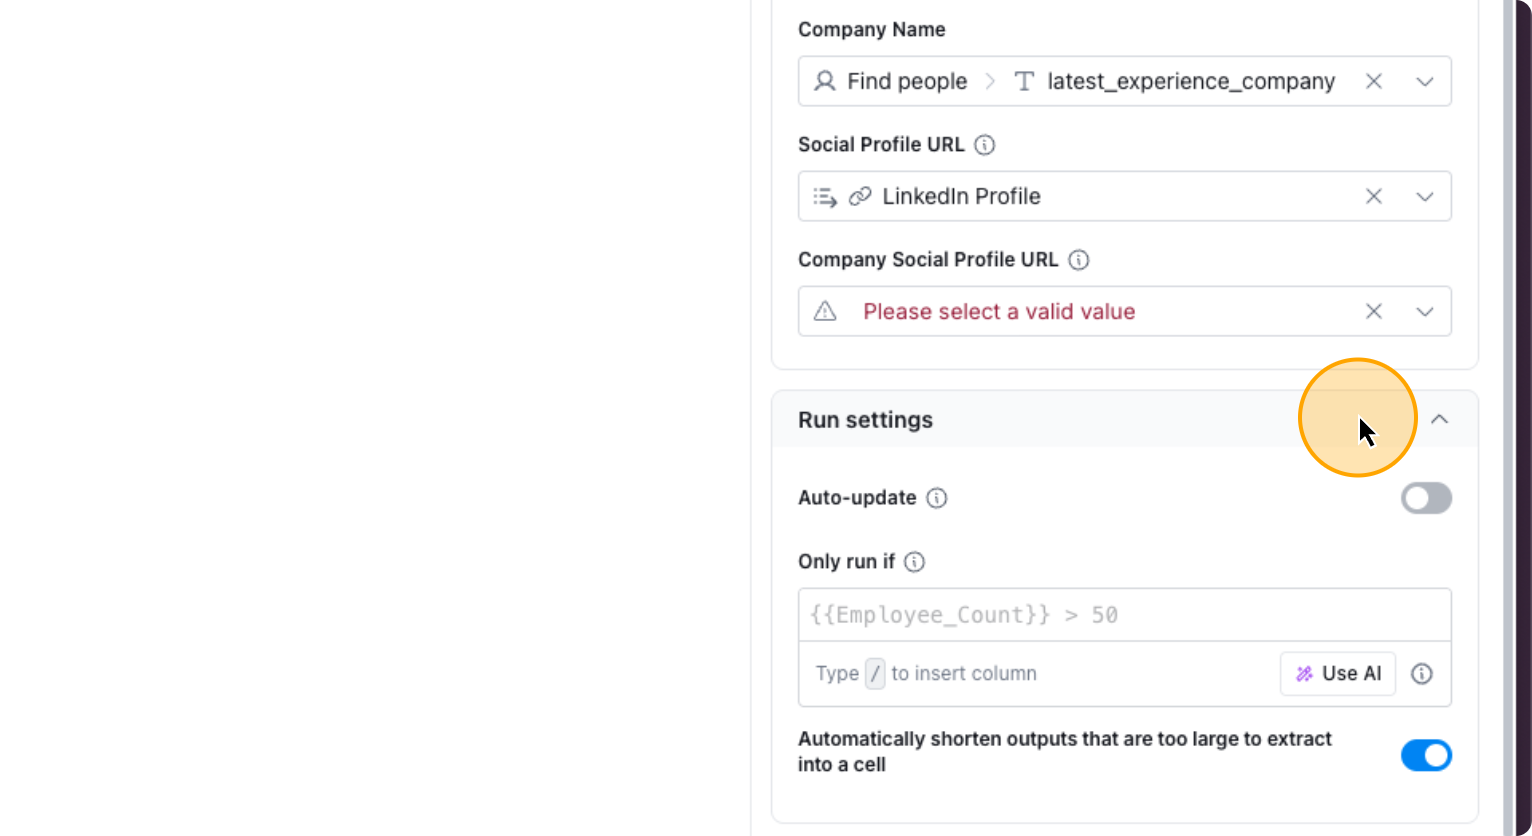
Task: Clear the Social Profile URL value
Action: point(1374,196)
